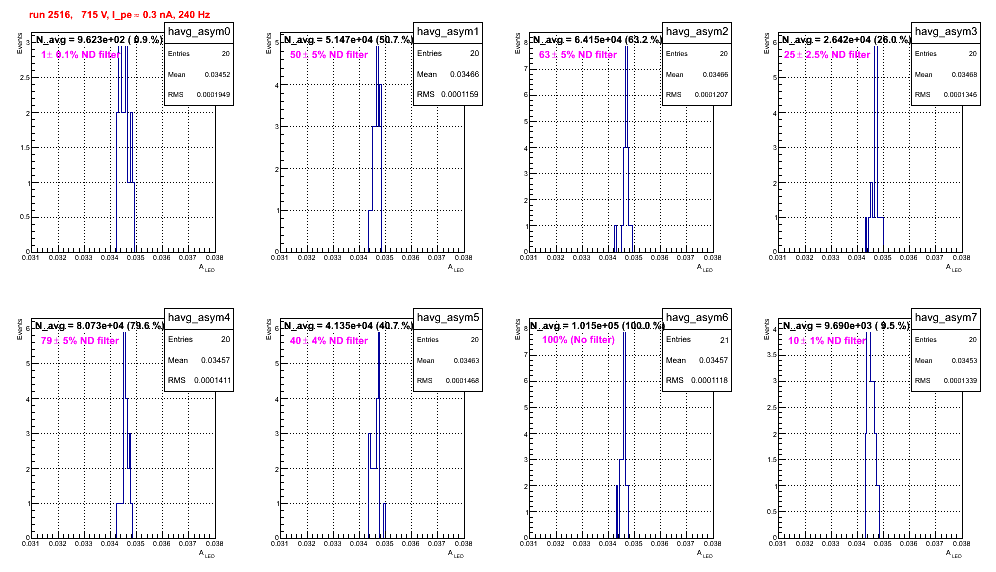Select the havg_asym7 stats box title
The width and height of the screenshot is (996, 572).
(946, 318)
